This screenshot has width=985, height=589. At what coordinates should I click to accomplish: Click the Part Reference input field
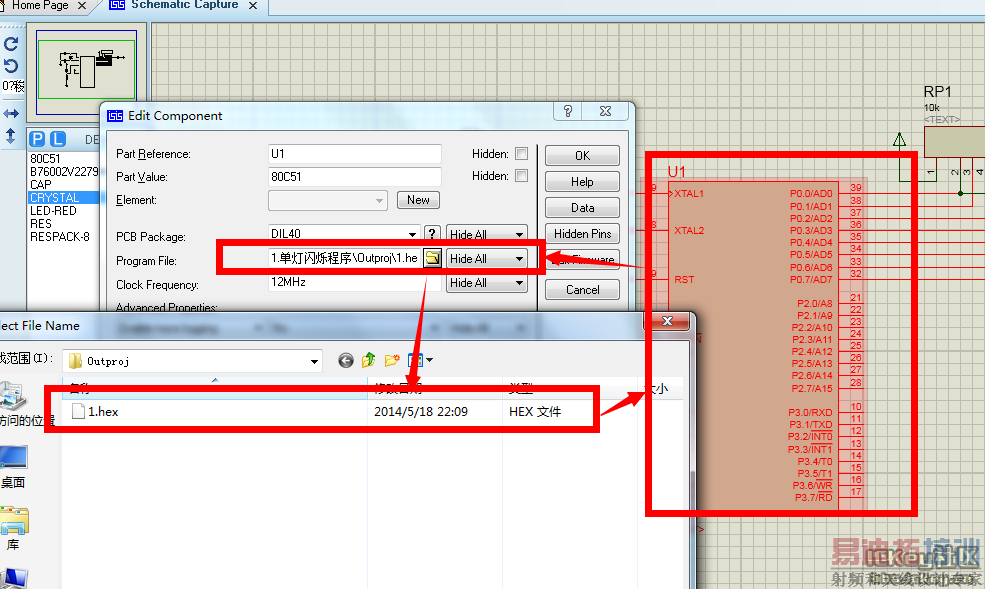click(x=355, y=154)
